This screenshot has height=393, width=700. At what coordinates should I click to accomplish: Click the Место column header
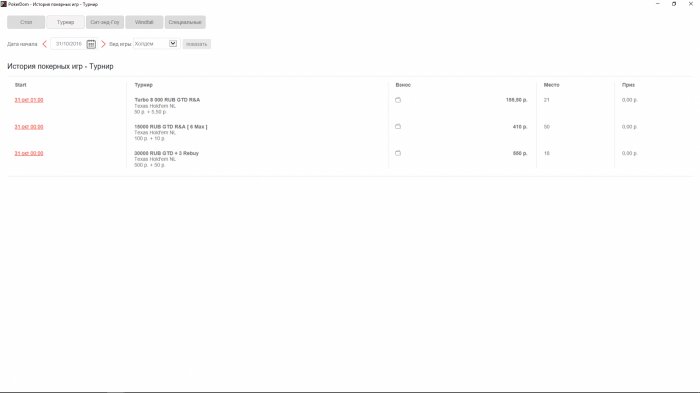[x=551, y=85]
